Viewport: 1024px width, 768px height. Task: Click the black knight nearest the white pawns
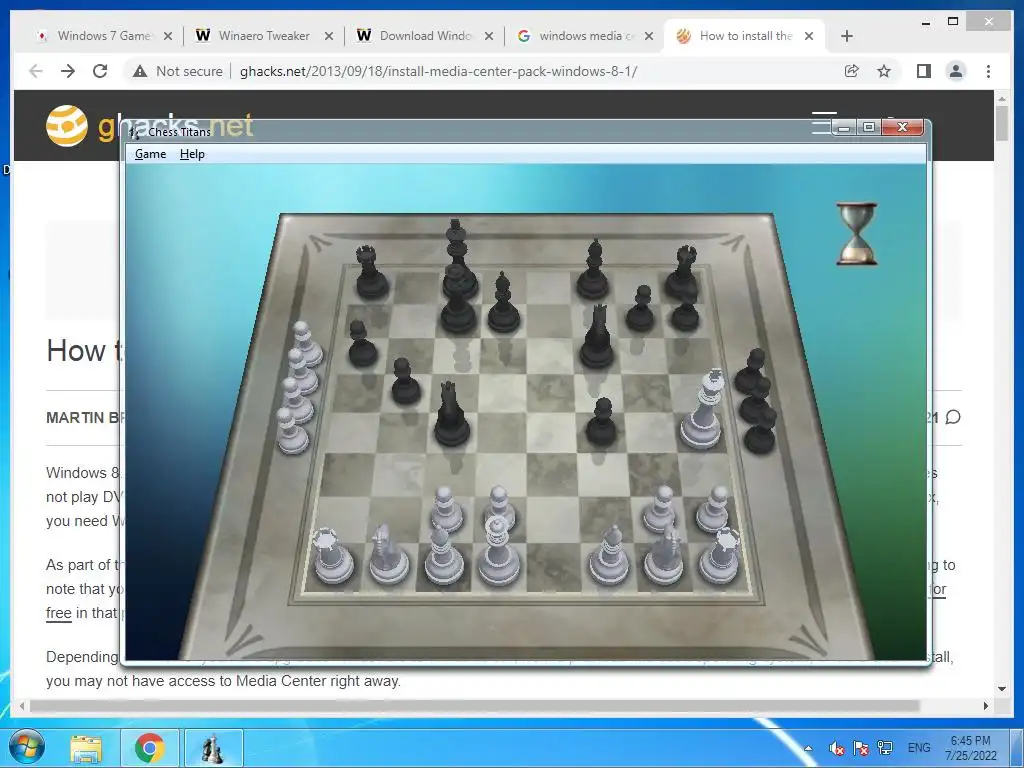pos(452,415)
